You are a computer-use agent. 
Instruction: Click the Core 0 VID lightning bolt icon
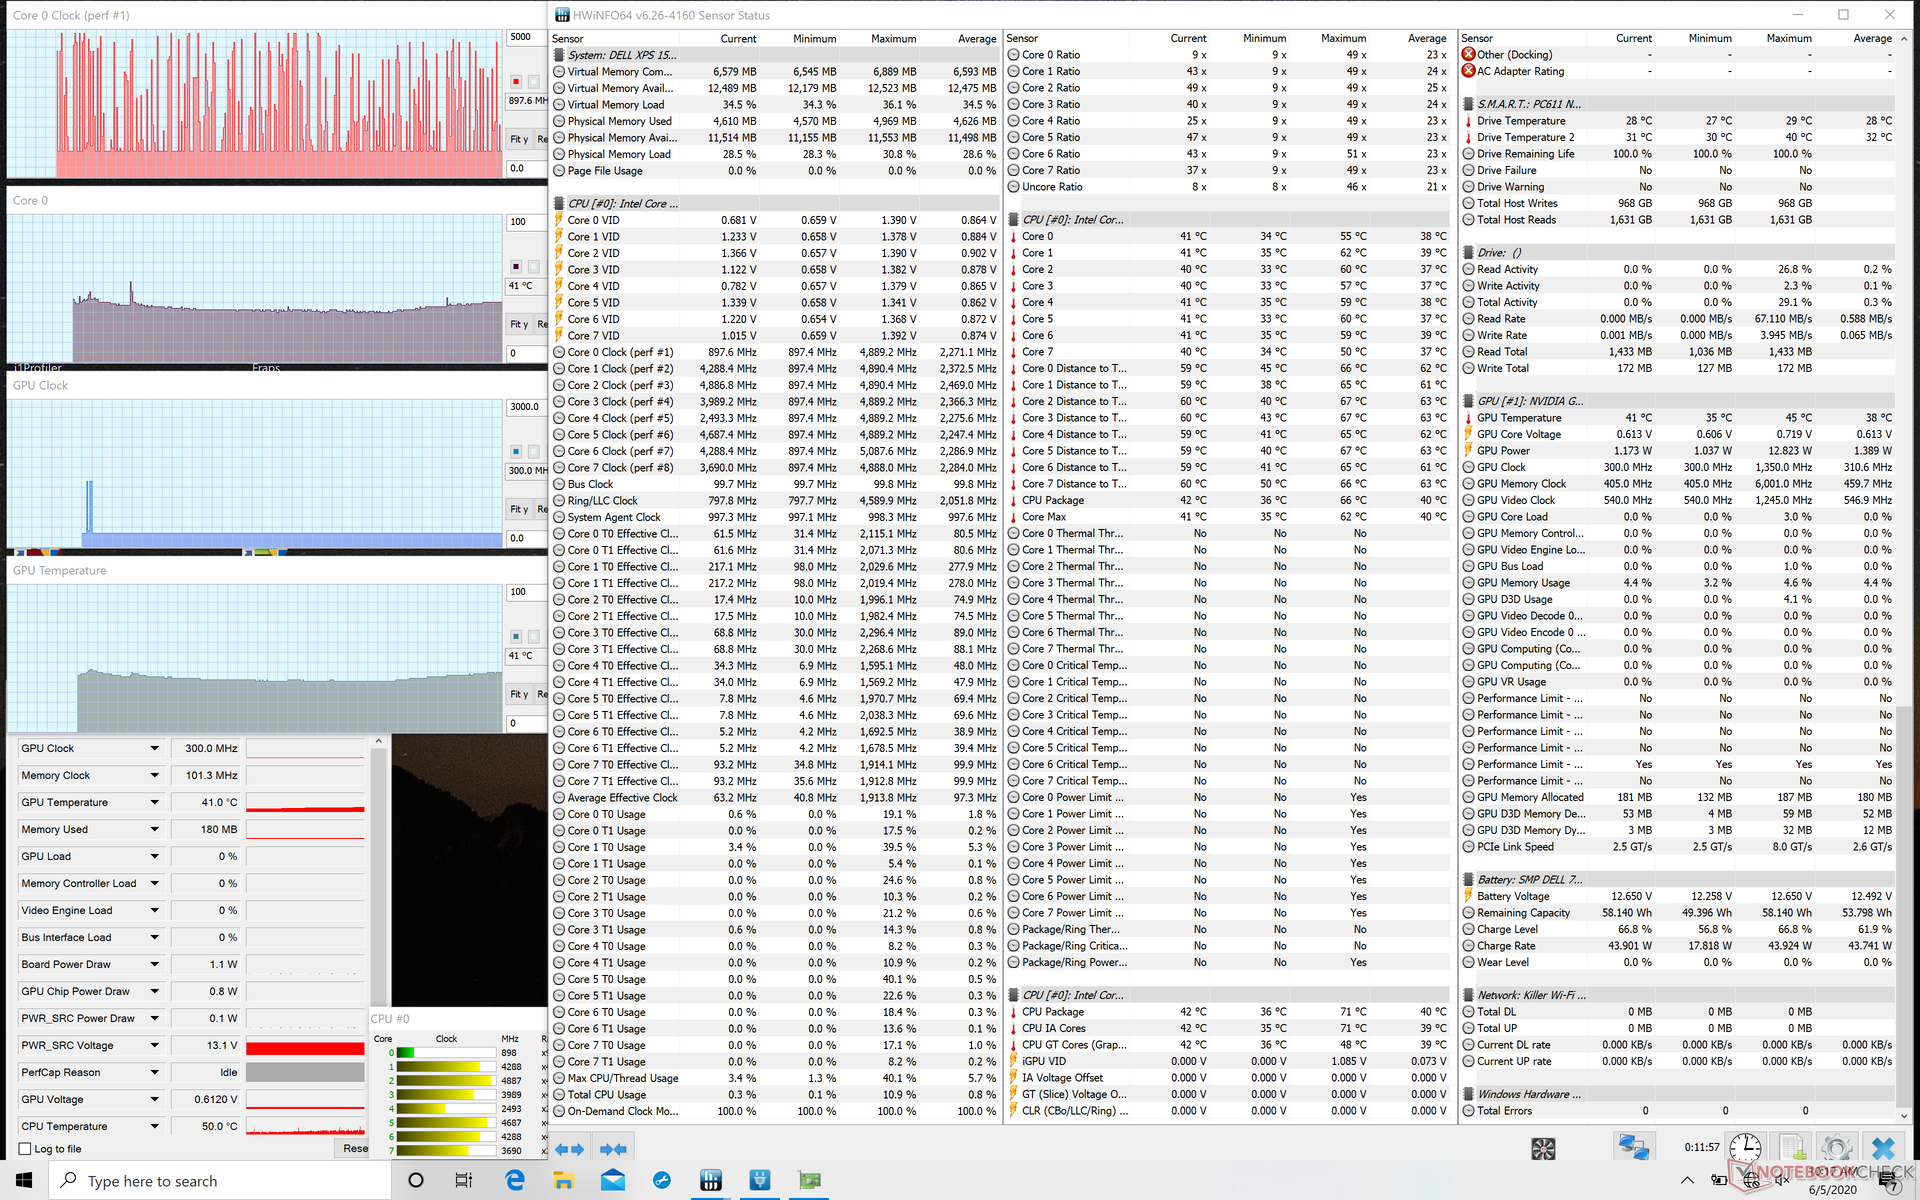point(559,220)
